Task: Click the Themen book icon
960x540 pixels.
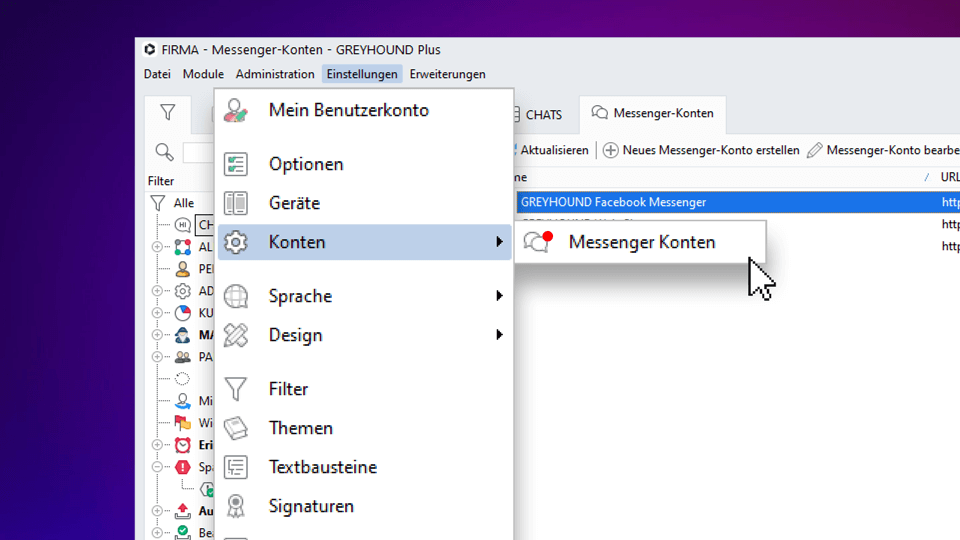Action: [236, 428]
